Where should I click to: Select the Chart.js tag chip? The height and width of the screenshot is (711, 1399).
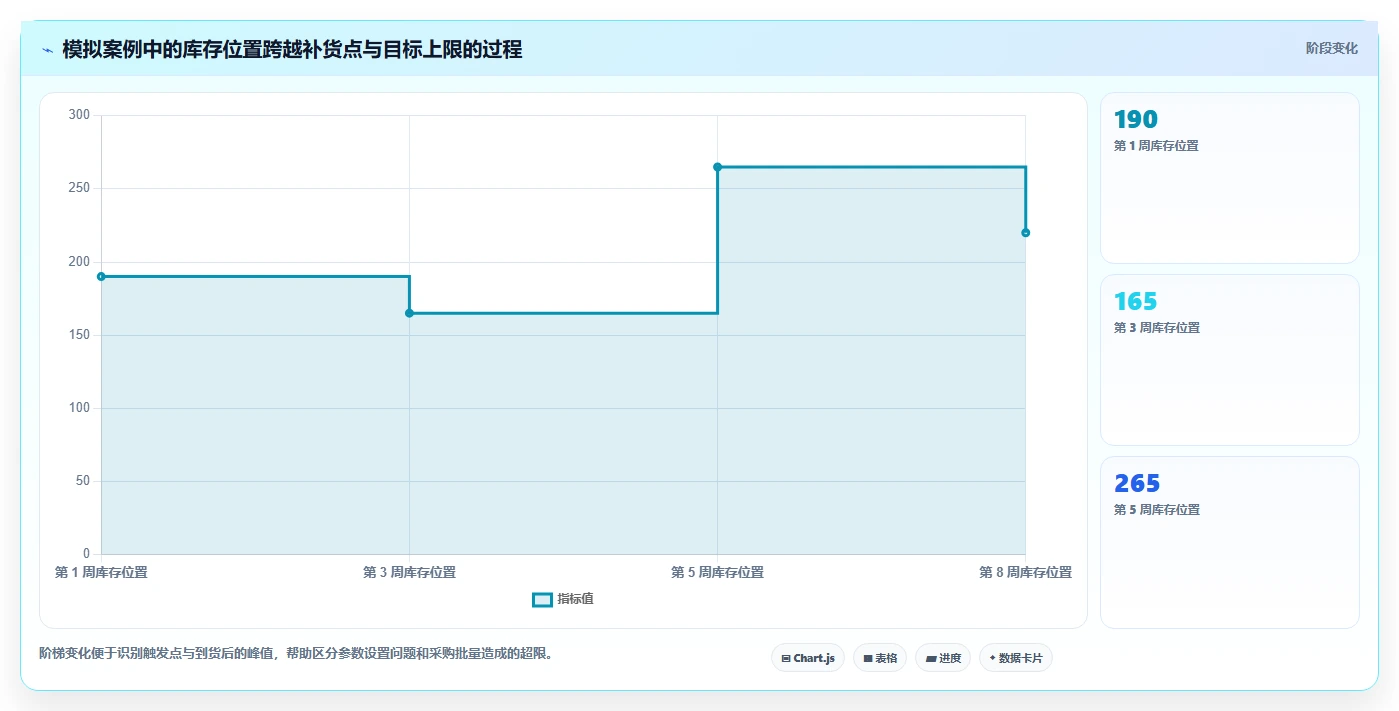point(808,658)
